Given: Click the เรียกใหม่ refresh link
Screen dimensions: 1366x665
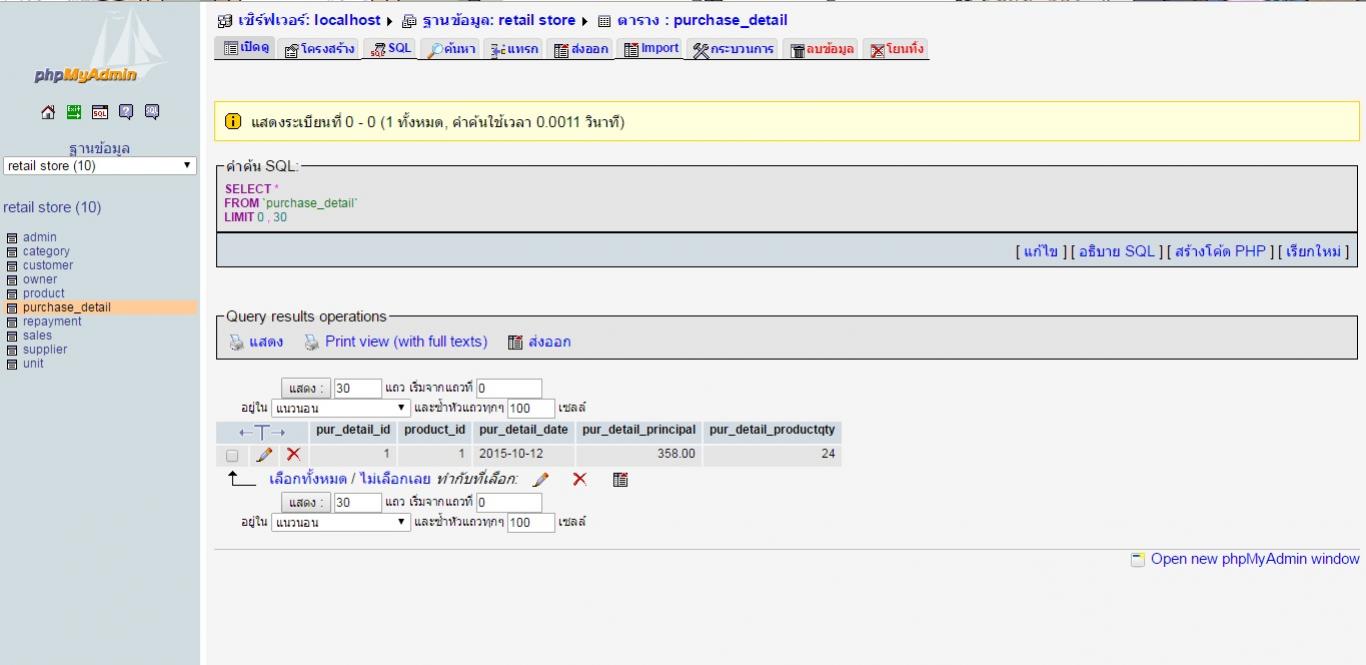Looking at the screenshot, I should (x=1313, y=252).
